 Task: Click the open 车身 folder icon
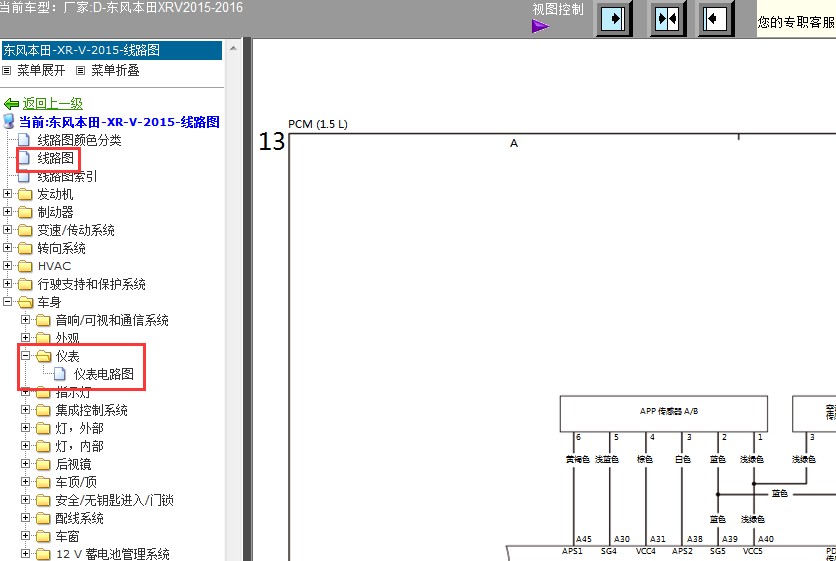(25, 302)
